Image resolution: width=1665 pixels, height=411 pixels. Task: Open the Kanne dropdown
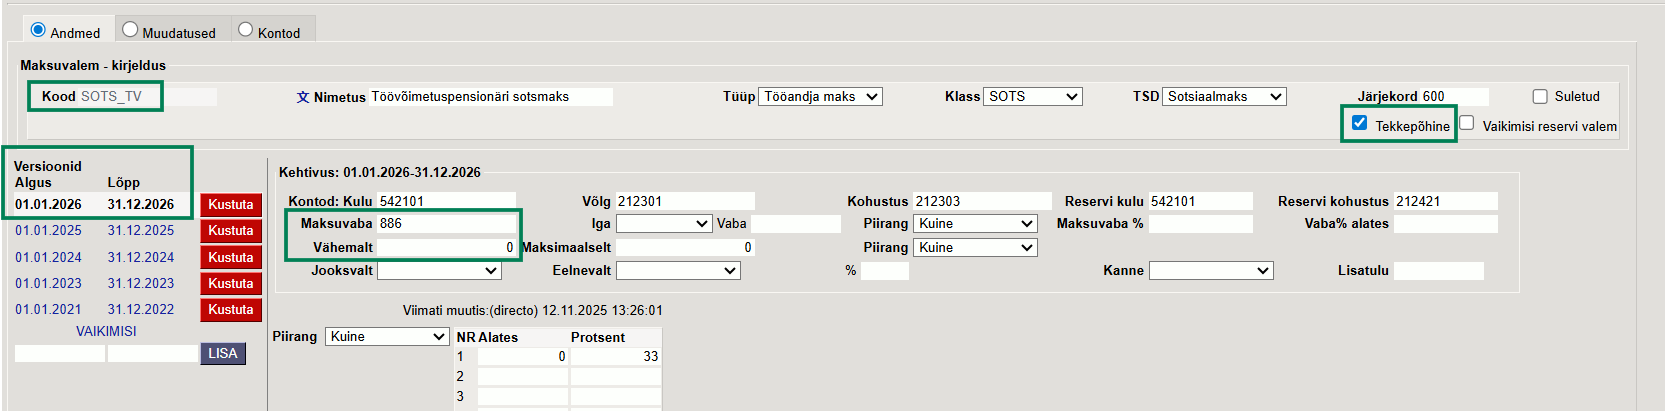(1210, 271)
